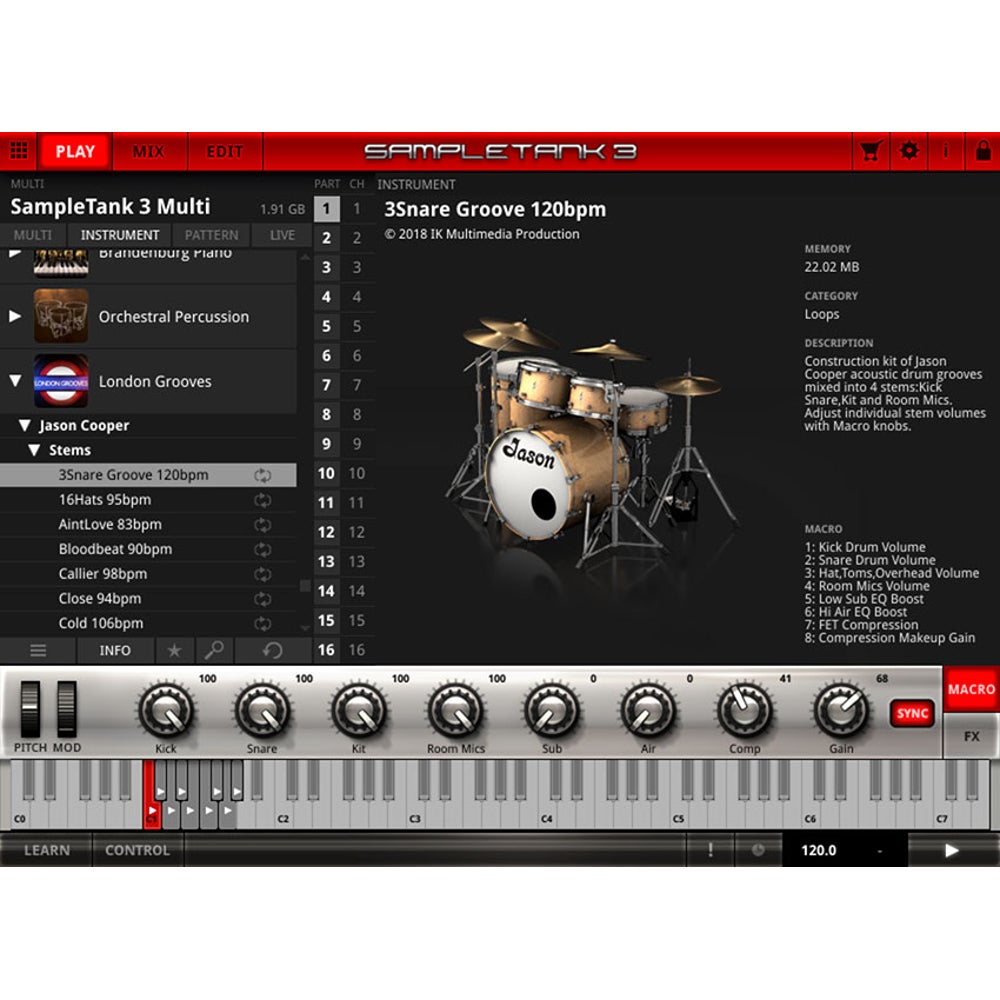
Task: Click the padlock icon
Action: (x=983, y=151)
